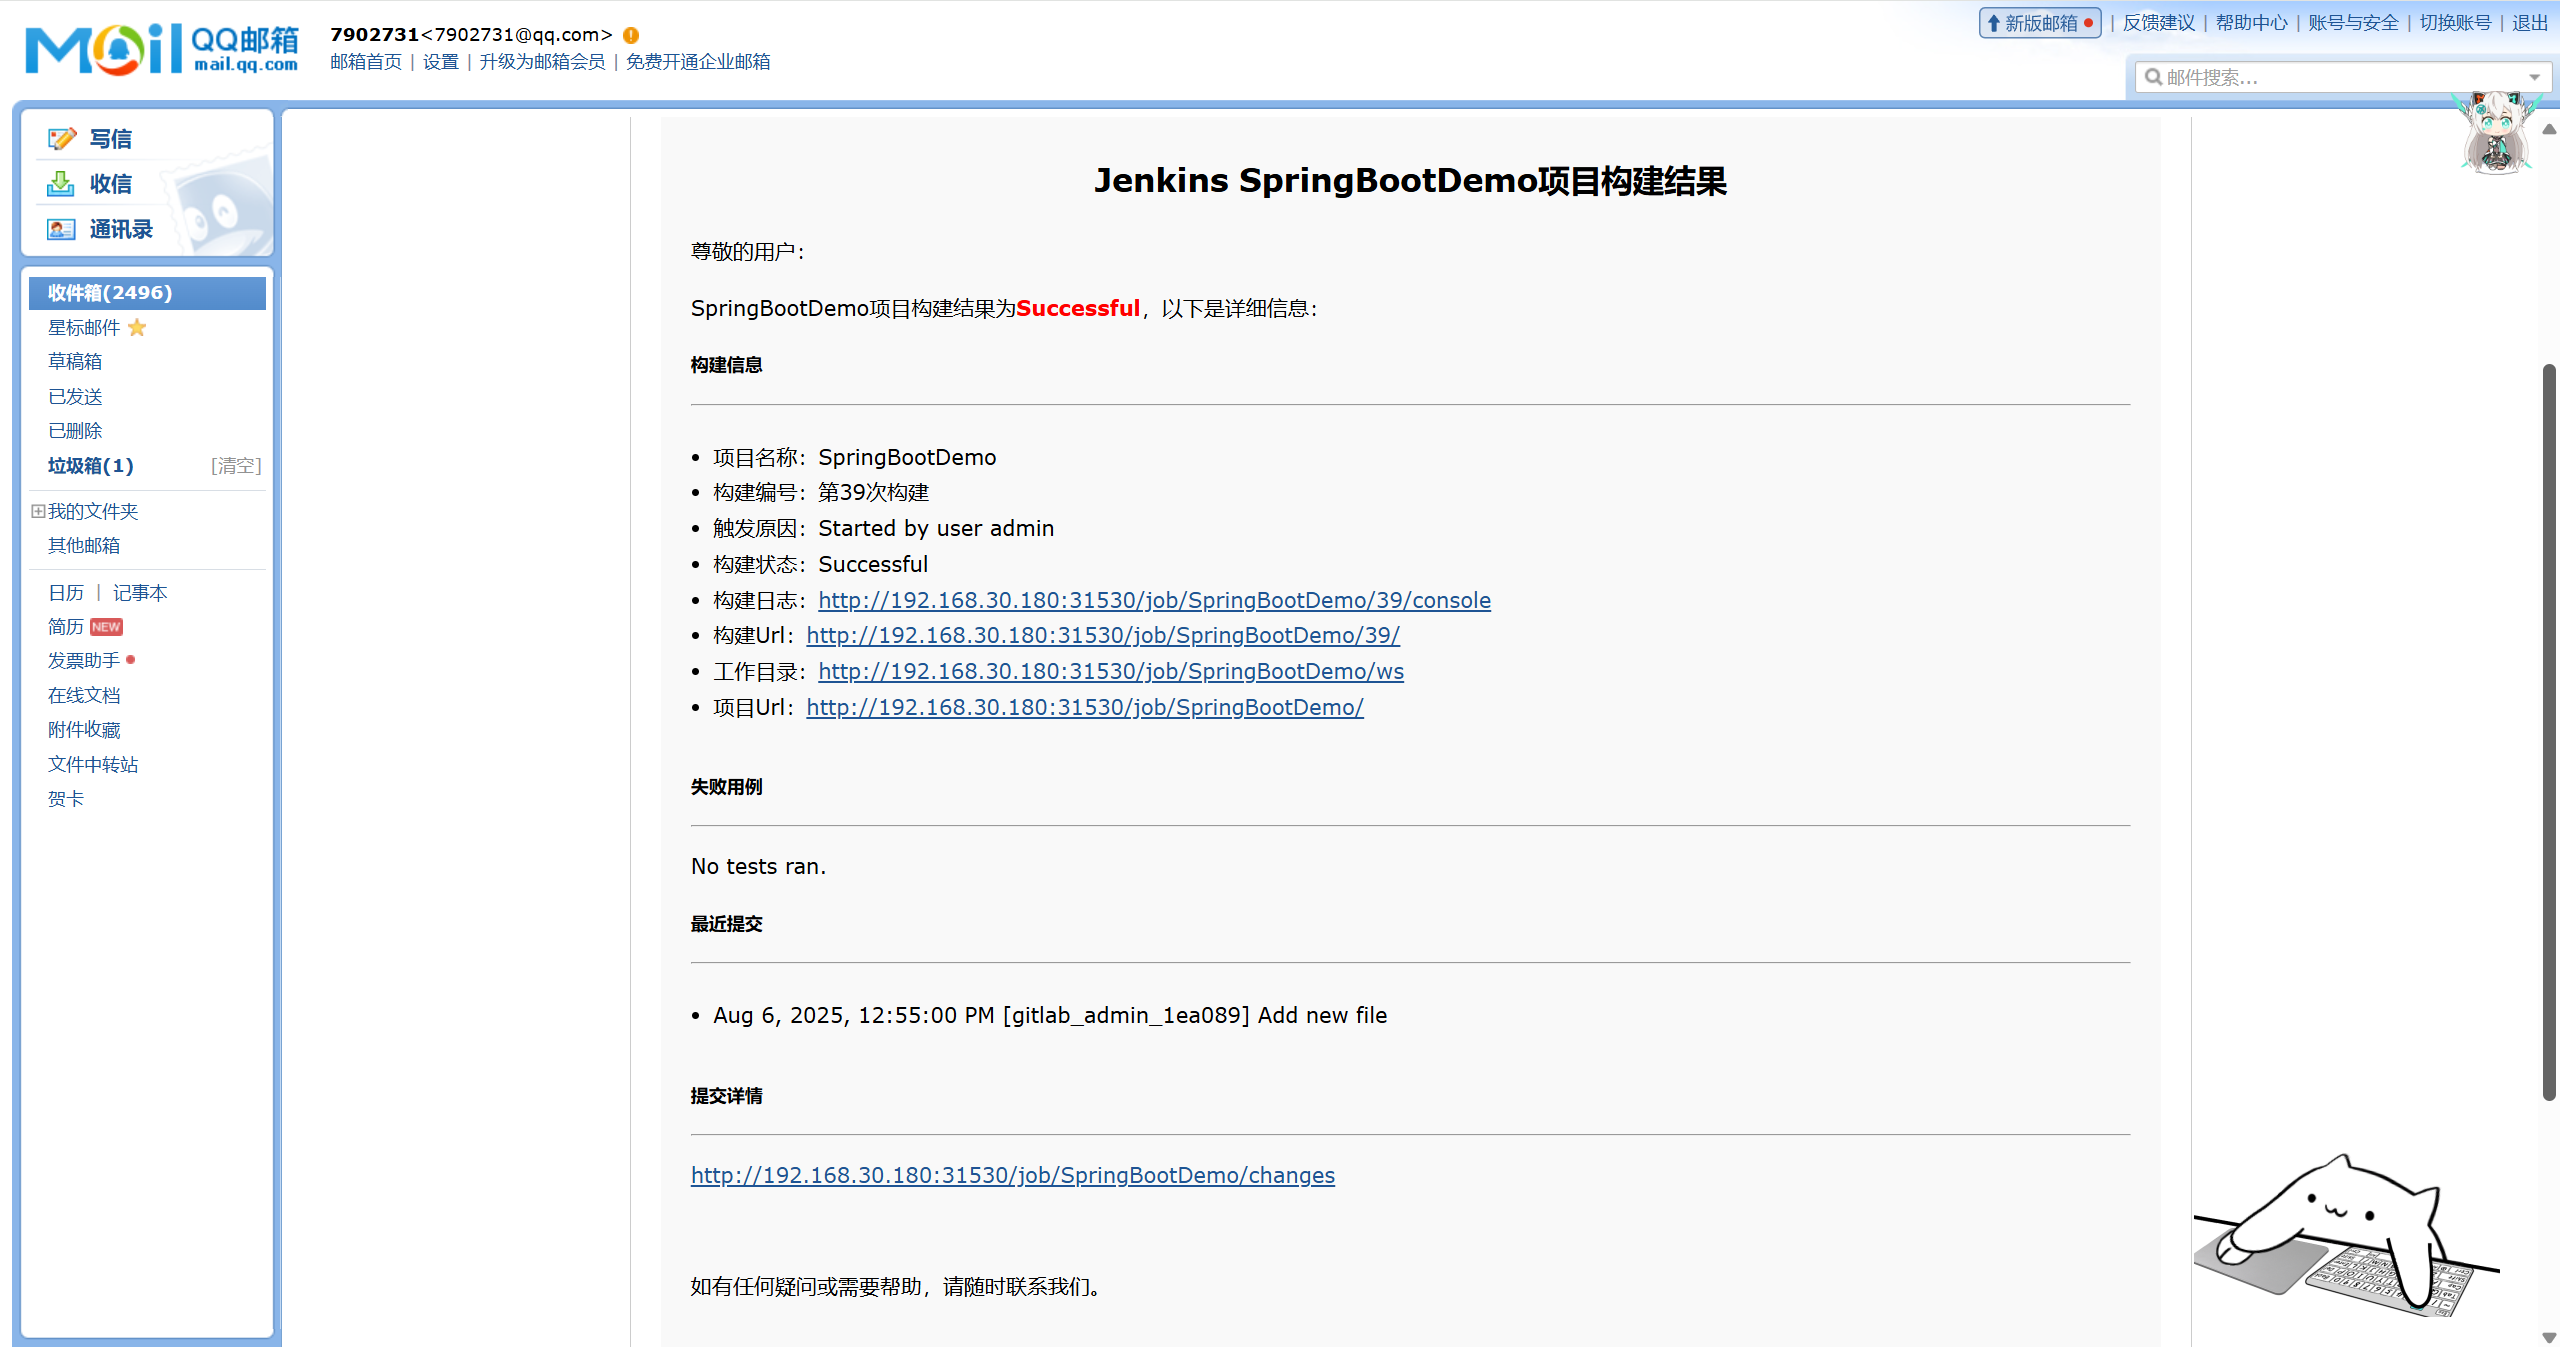Click 切换账号 to switch account

[2455, 23]
